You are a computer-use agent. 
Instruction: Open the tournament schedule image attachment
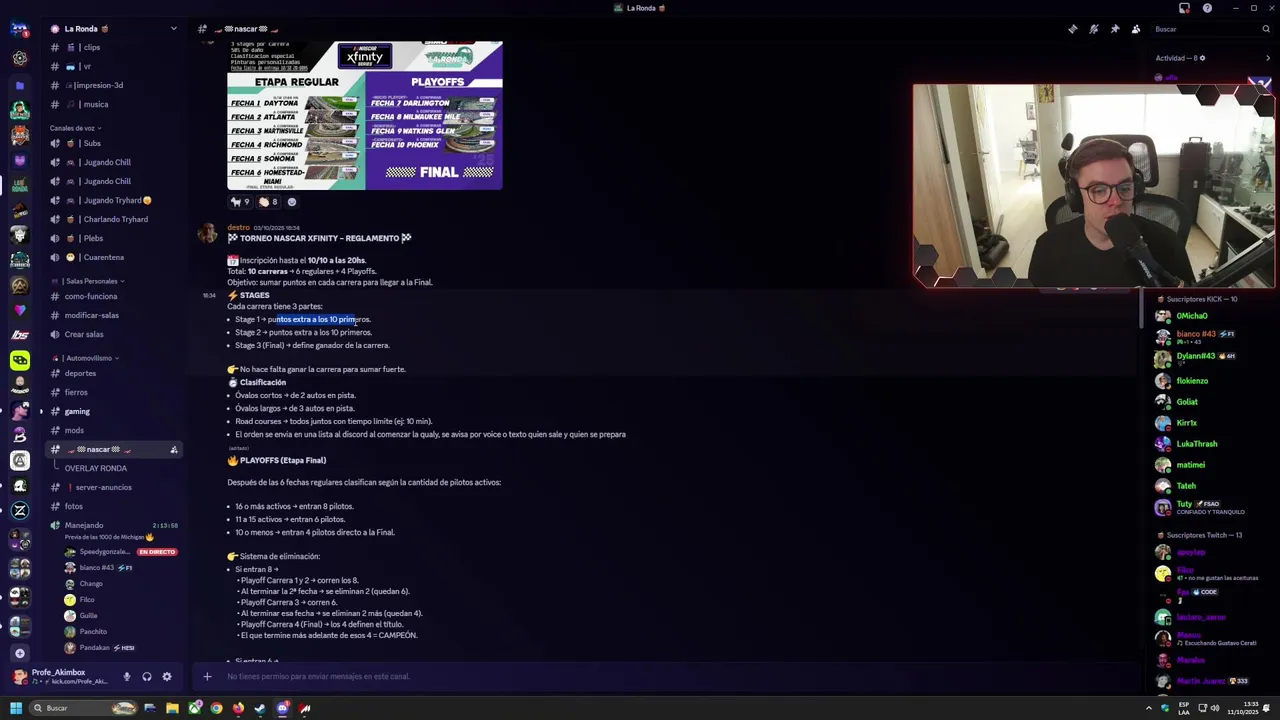point(365,115)
